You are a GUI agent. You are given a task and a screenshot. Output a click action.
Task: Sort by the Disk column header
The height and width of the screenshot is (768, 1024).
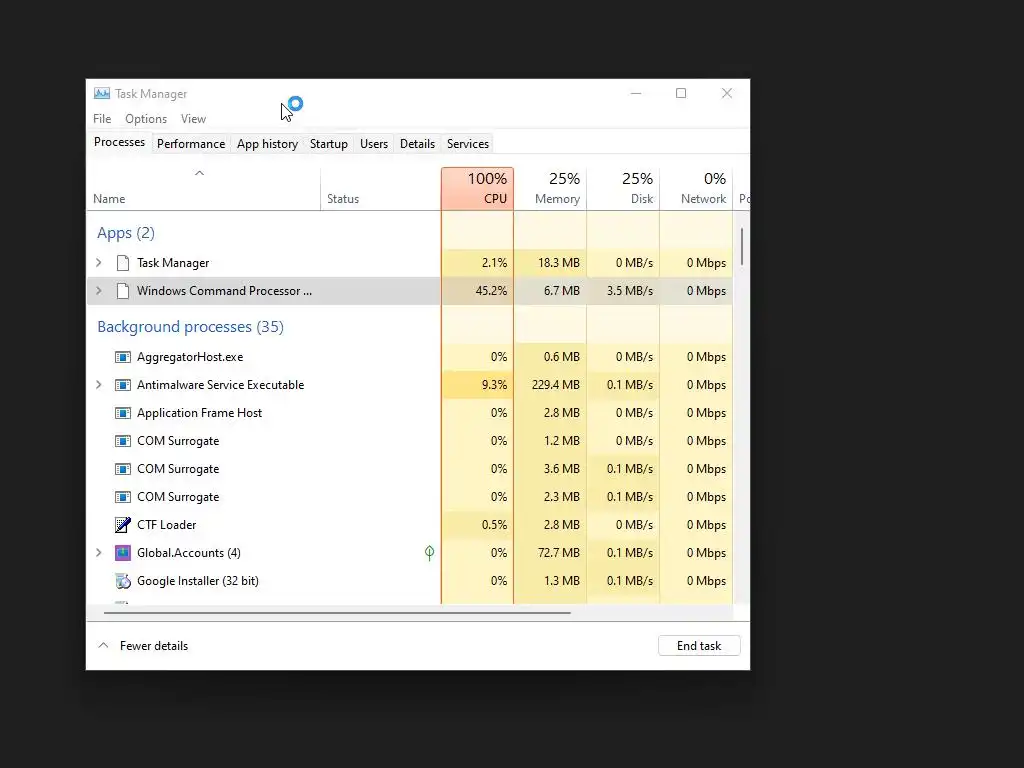pyautogui.click(x=624, y=189)
